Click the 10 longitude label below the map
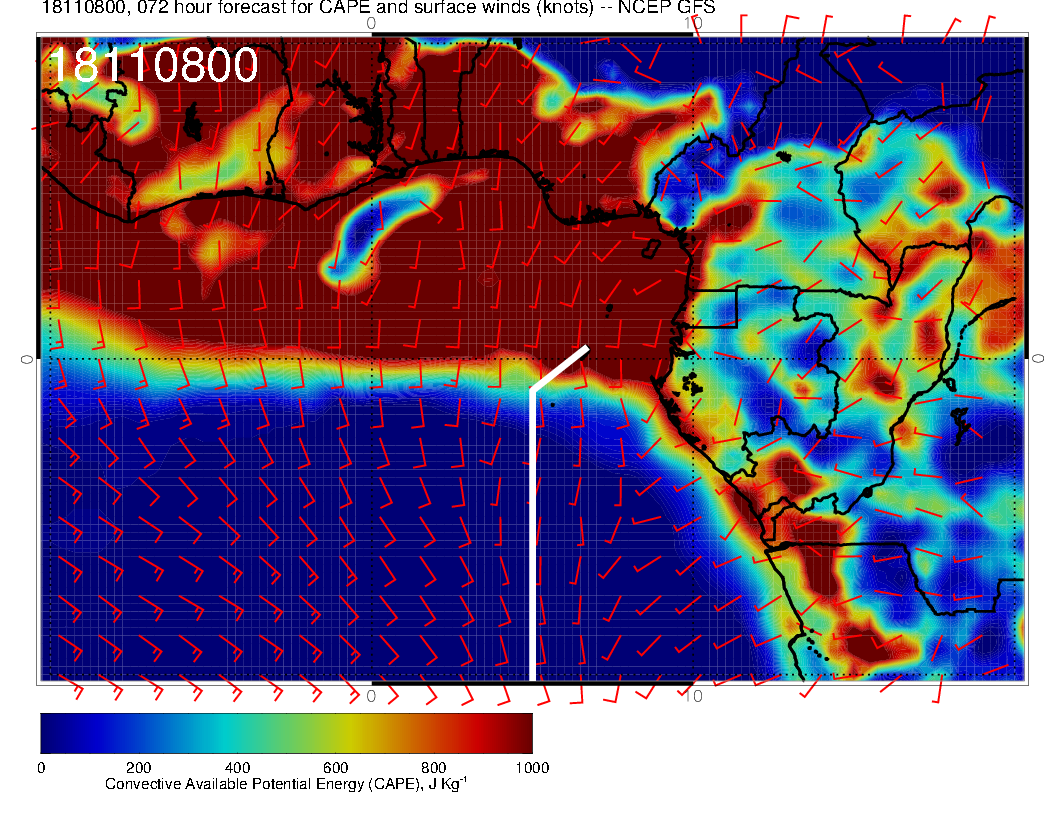 coord(697,696)
